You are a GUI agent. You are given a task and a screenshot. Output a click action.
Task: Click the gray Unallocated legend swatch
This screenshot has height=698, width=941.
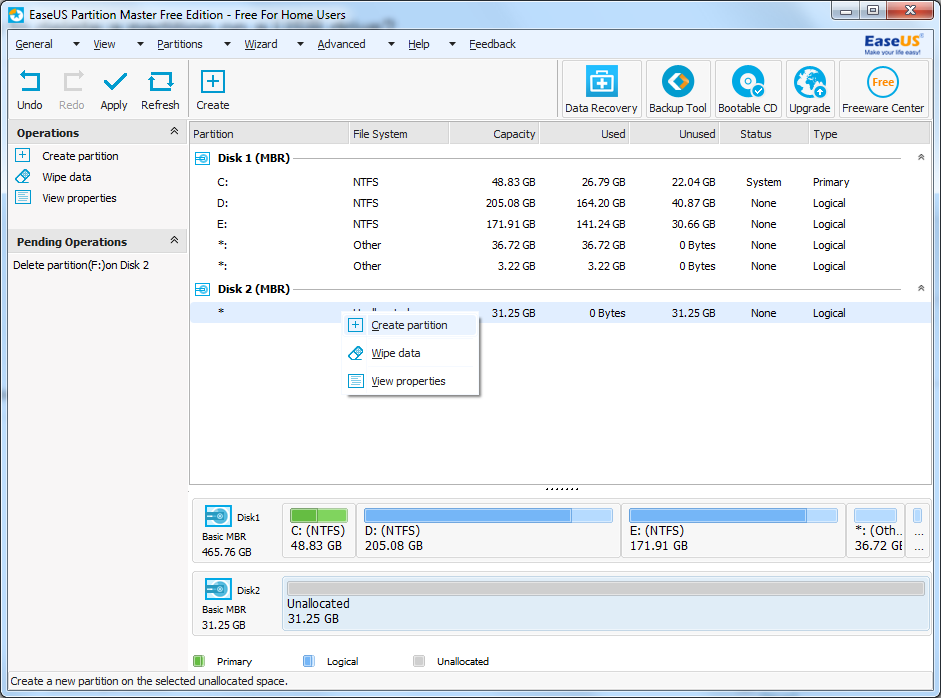[x=419, y=661]
